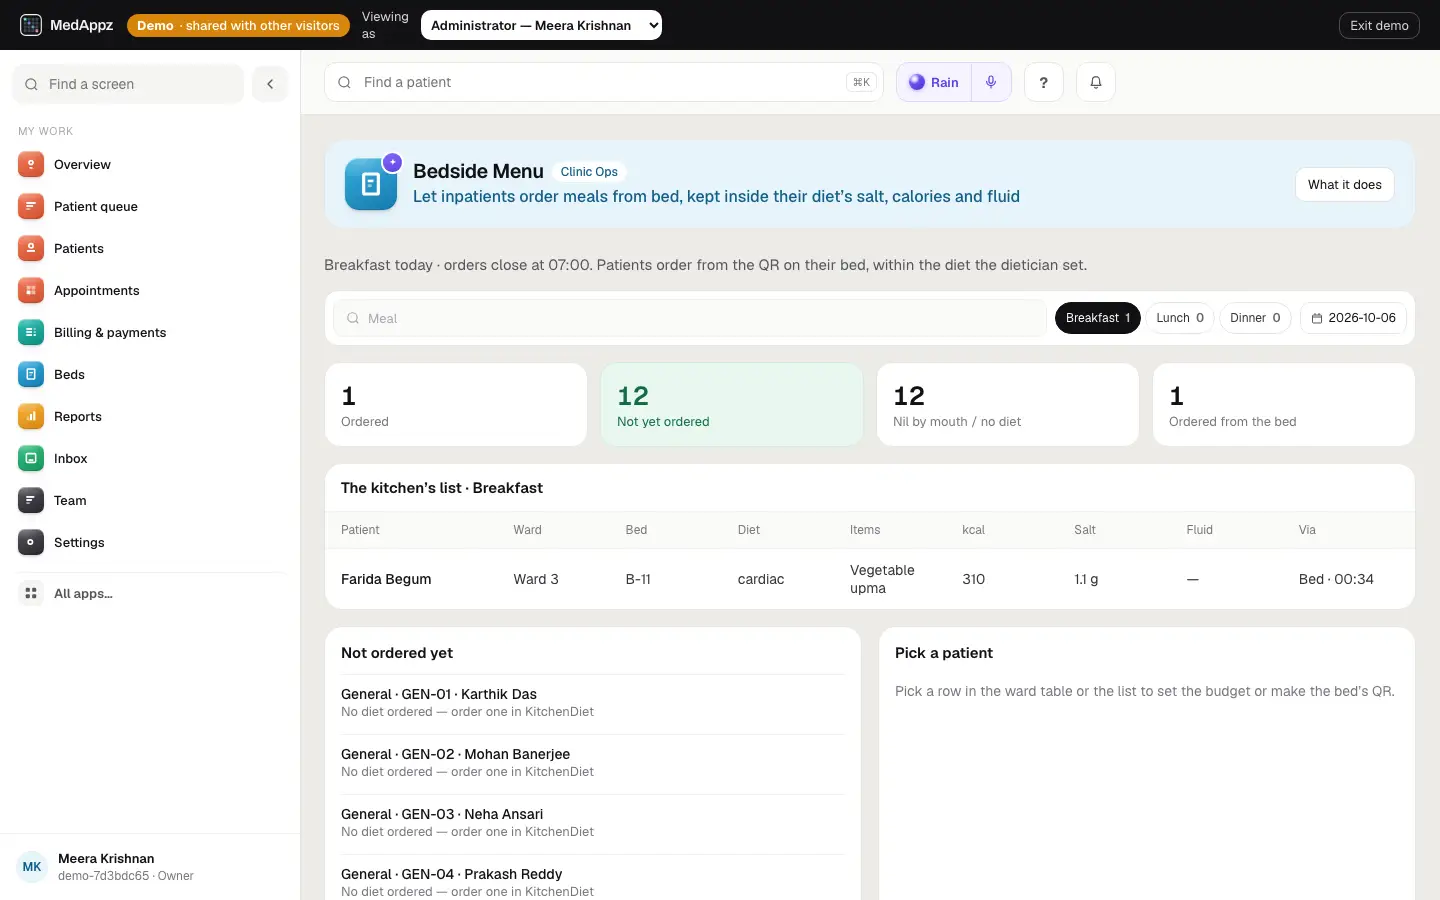Click the microphone voice button
1440x900 pixels.
click(x=991, y=83)
